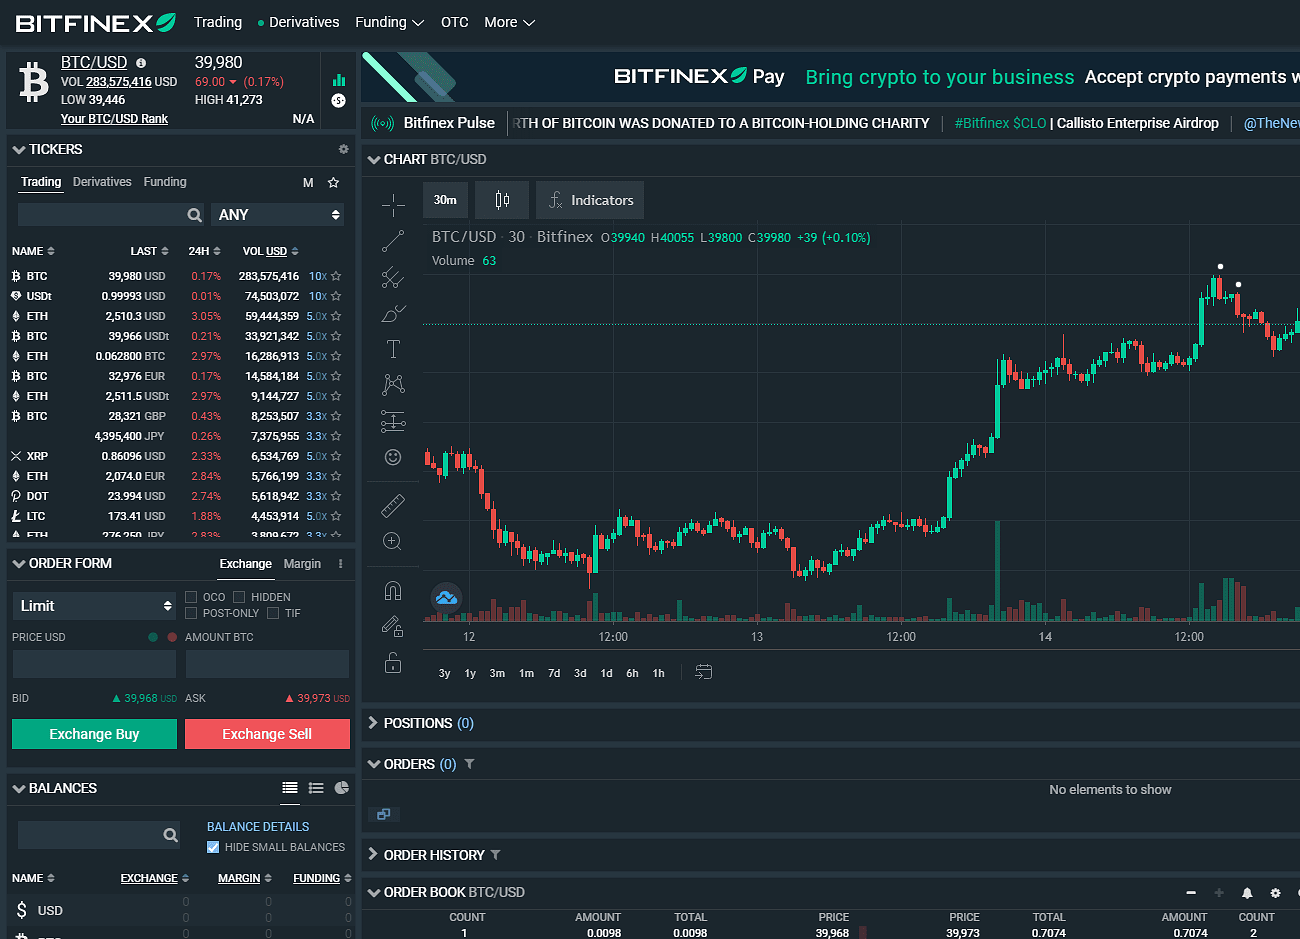Switch tickers to Funding tab
Viewport: 1300px width, 939px height.
165,182
